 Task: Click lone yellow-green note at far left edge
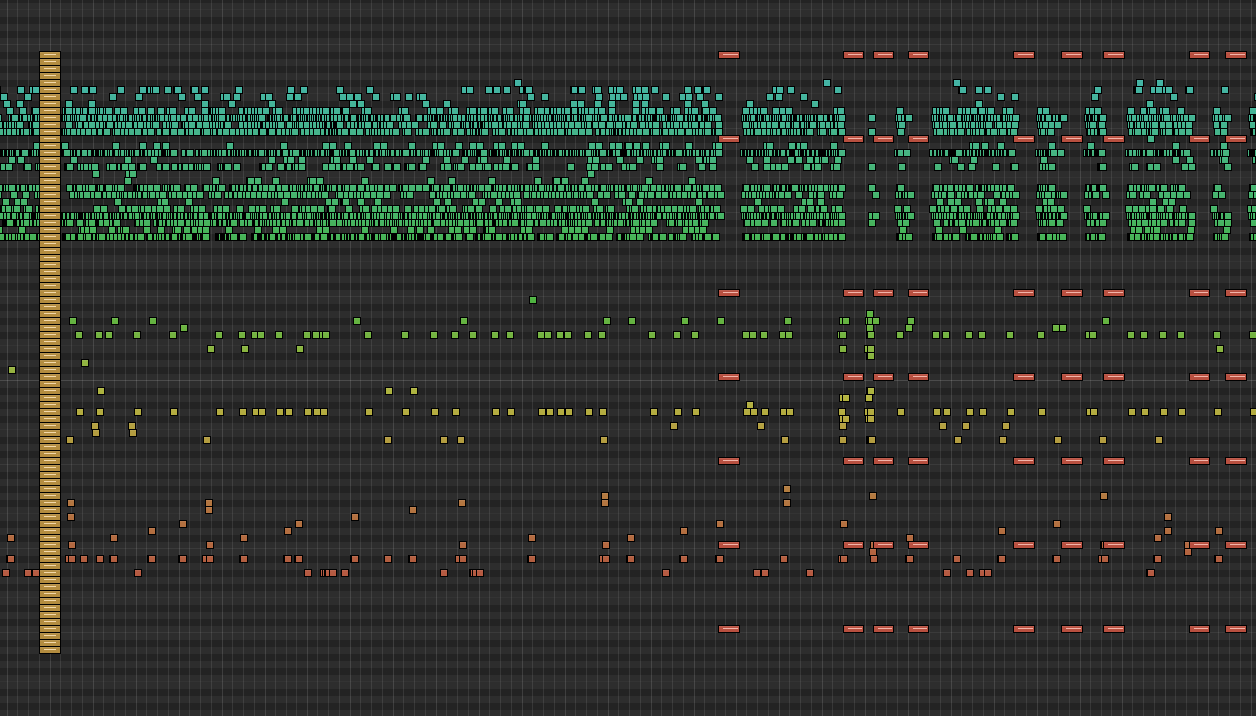[x=12, y=370]
